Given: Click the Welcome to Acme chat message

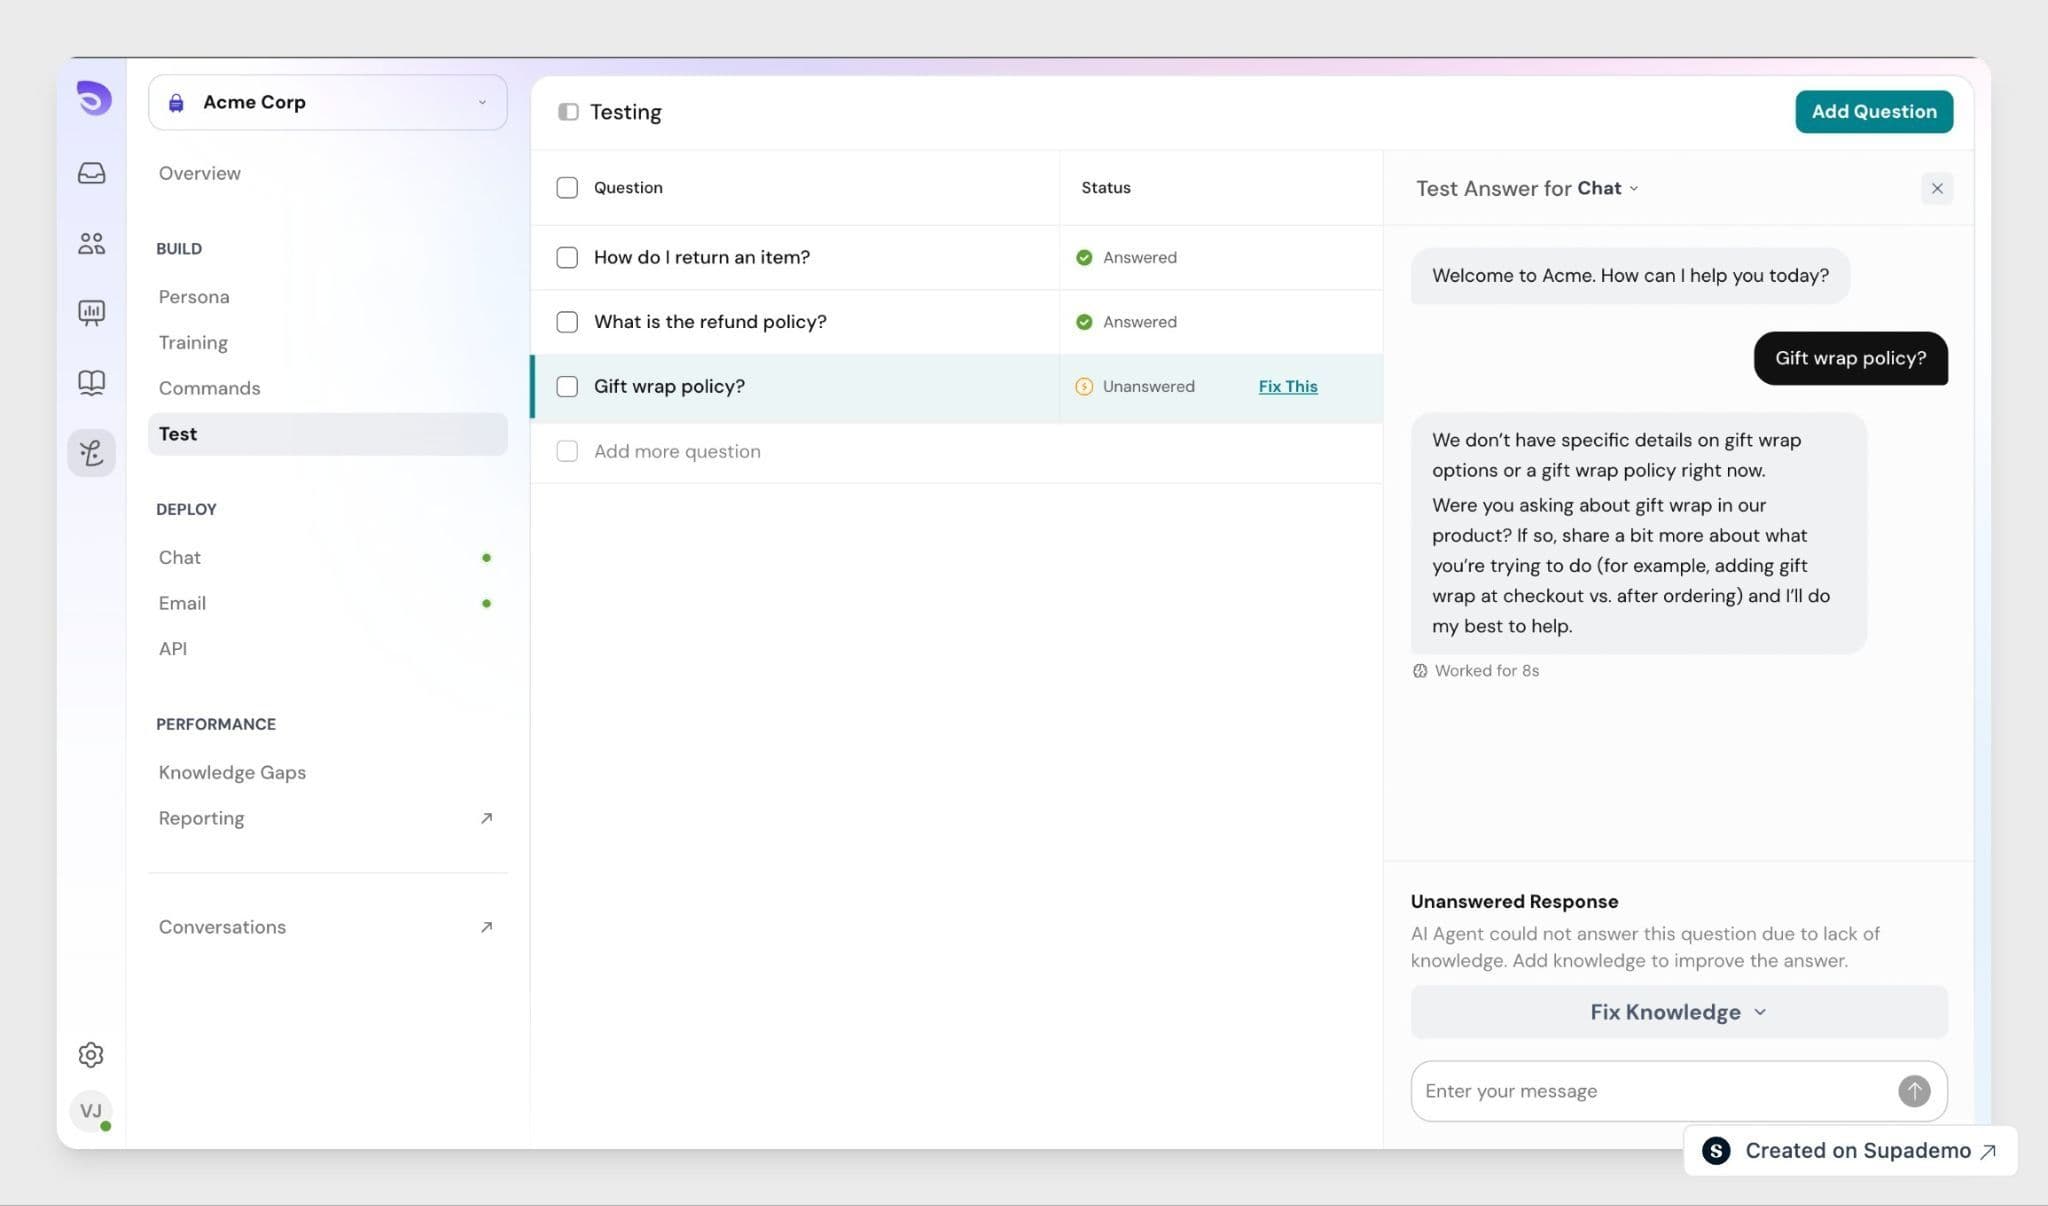Looking at the screenshot, I should coord(1630,276).
